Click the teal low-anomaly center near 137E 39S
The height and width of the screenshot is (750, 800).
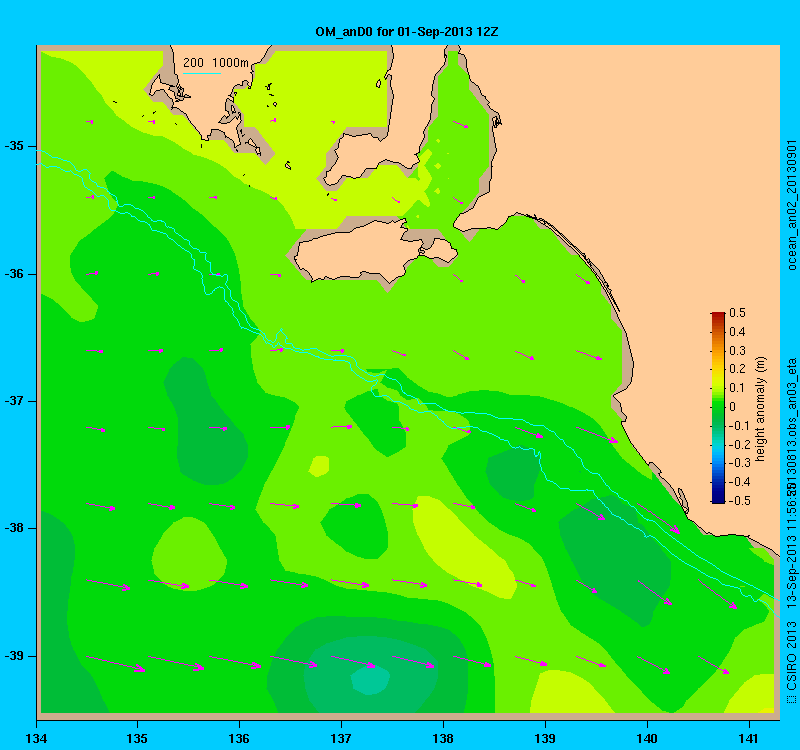pyautogui.click(x=371, y=680)
